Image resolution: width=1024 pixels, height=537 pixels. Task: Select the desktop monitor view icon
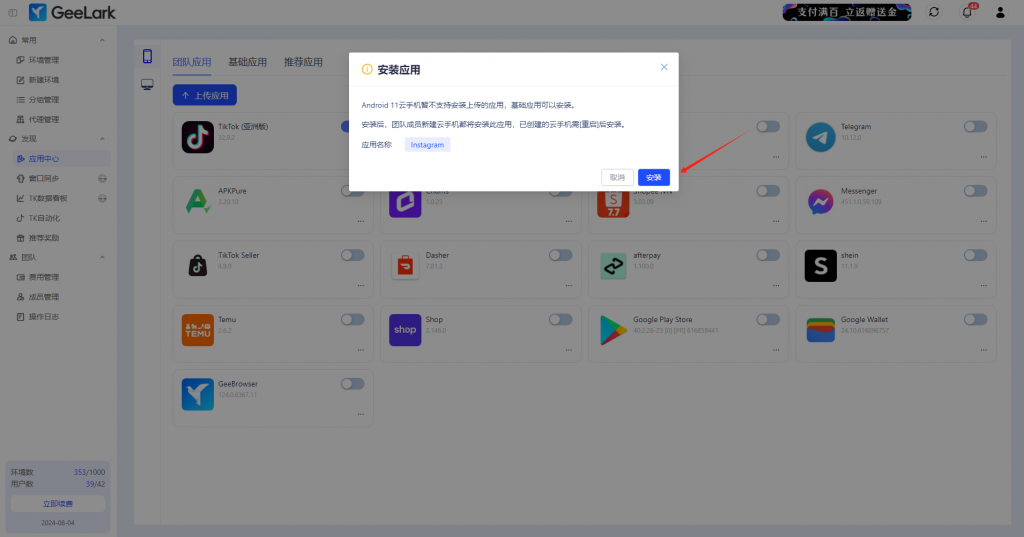(x=147, y=85)
